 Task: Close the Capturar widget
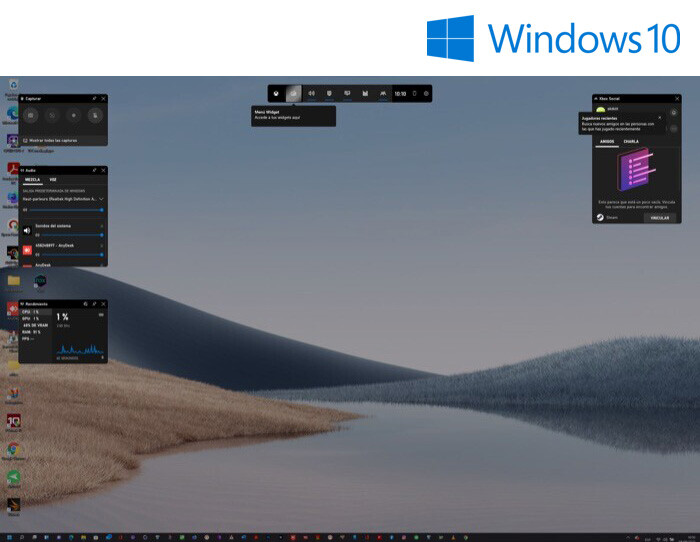pos(104,98)
